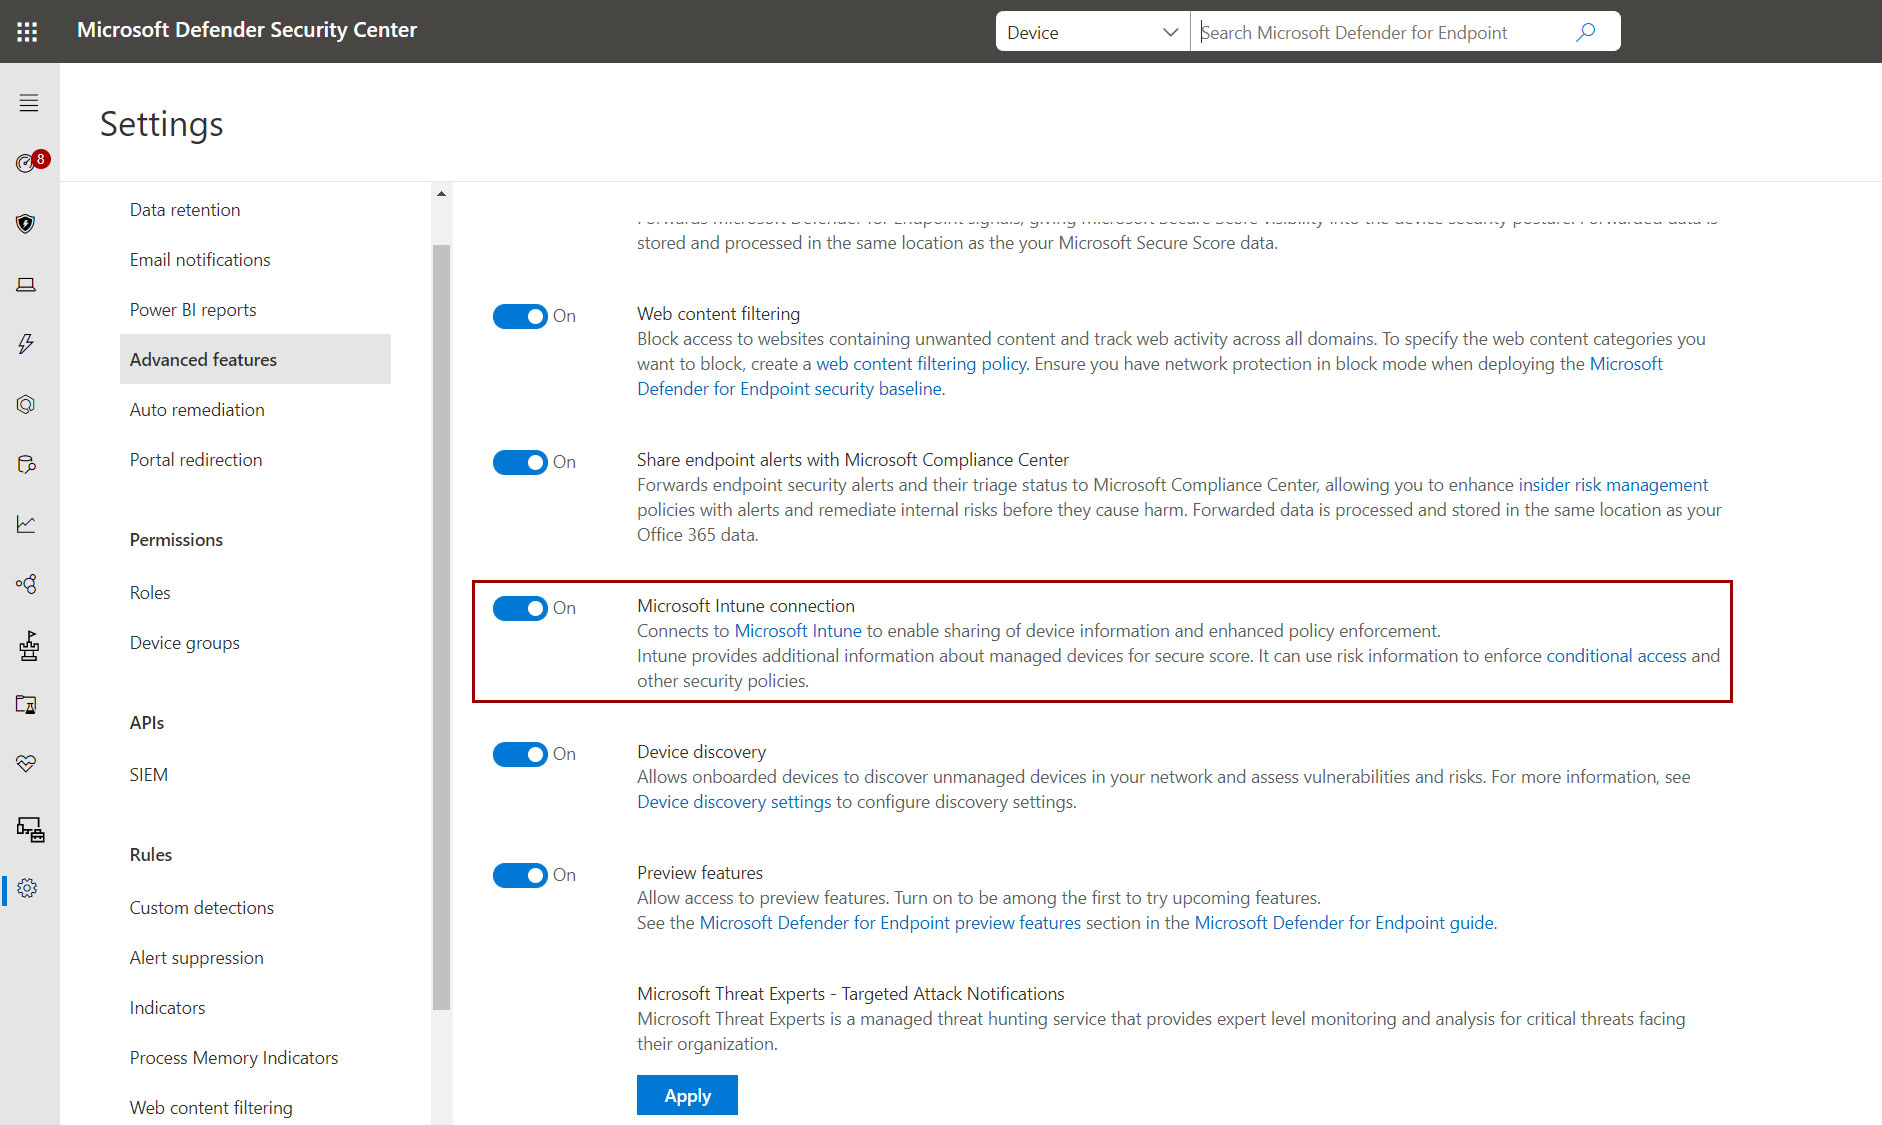Open the conditional access link
Screen dimensions: 1882x1125
point(1616,656)
